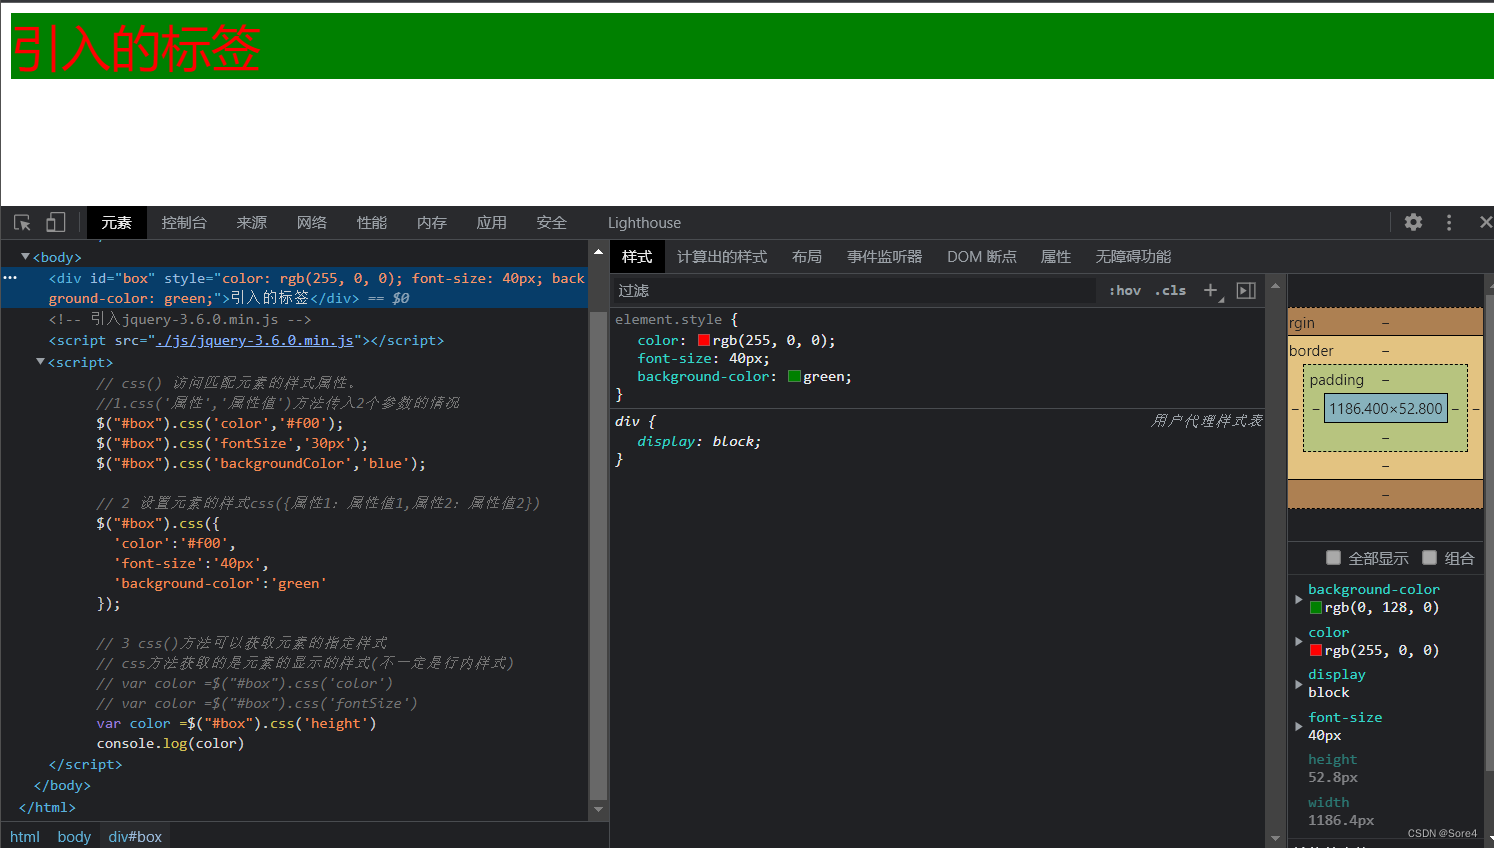The image size is (1494, 848).
Task: Open the 网络 tab
Action: 312,223
